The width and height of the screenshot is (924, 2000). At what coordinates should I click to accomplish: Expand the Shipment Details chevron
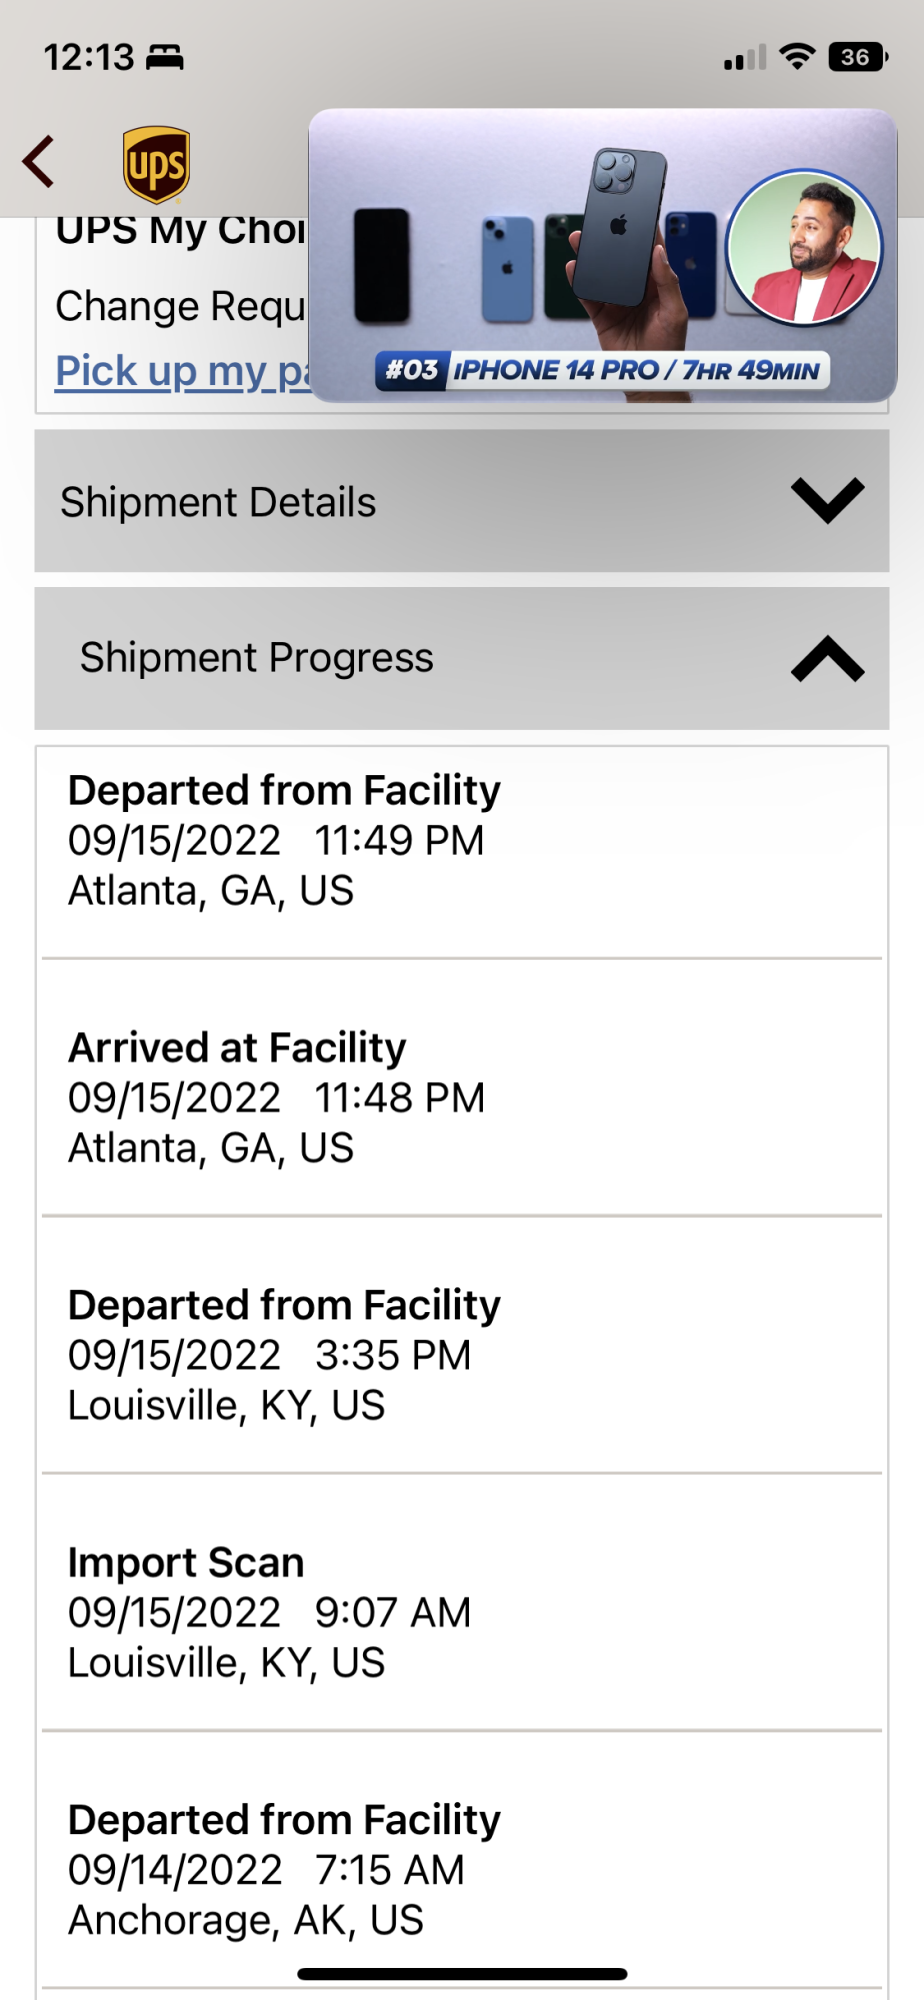click(827, 500)
